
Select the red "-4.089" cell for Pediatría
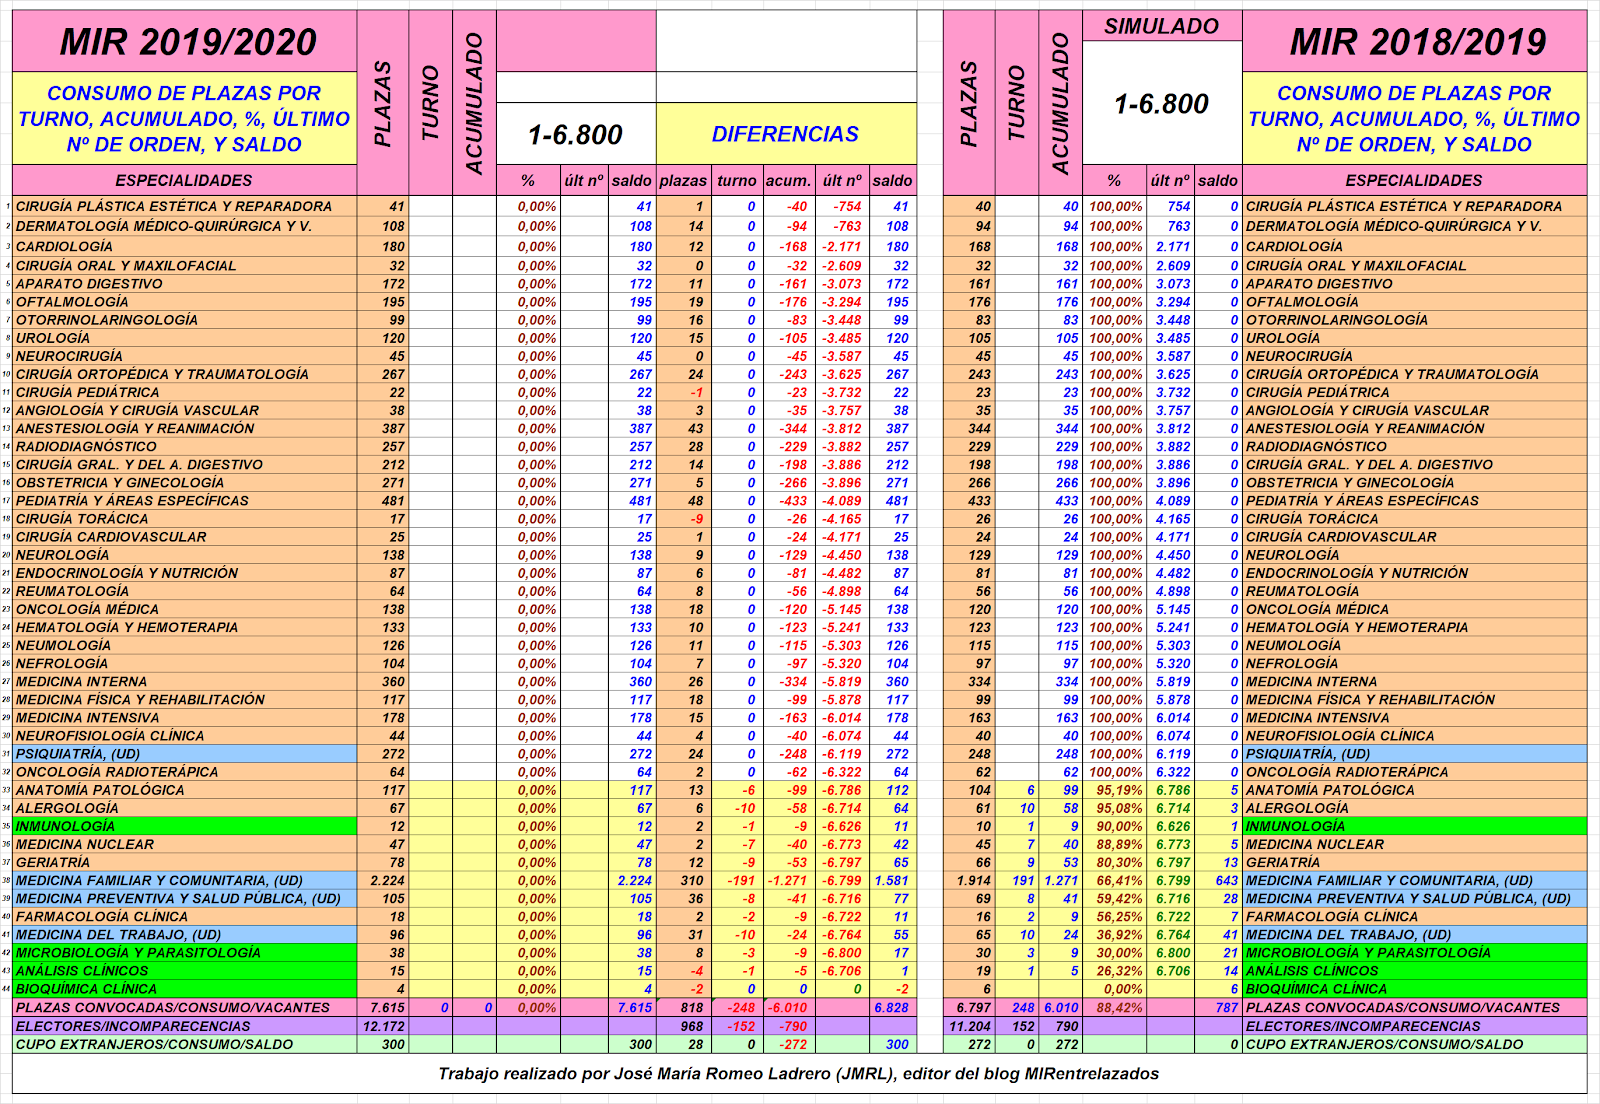[841, 501]
